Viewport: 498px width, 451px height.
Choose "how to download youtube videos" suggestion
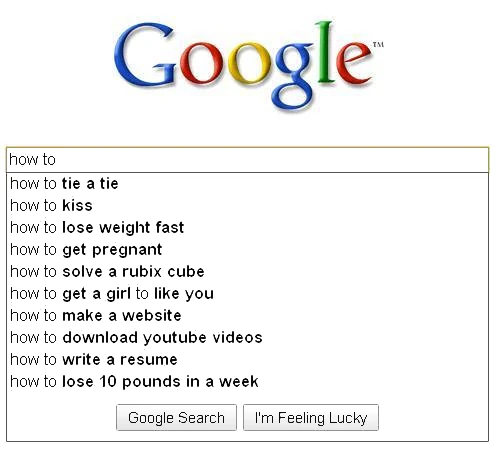247,338
